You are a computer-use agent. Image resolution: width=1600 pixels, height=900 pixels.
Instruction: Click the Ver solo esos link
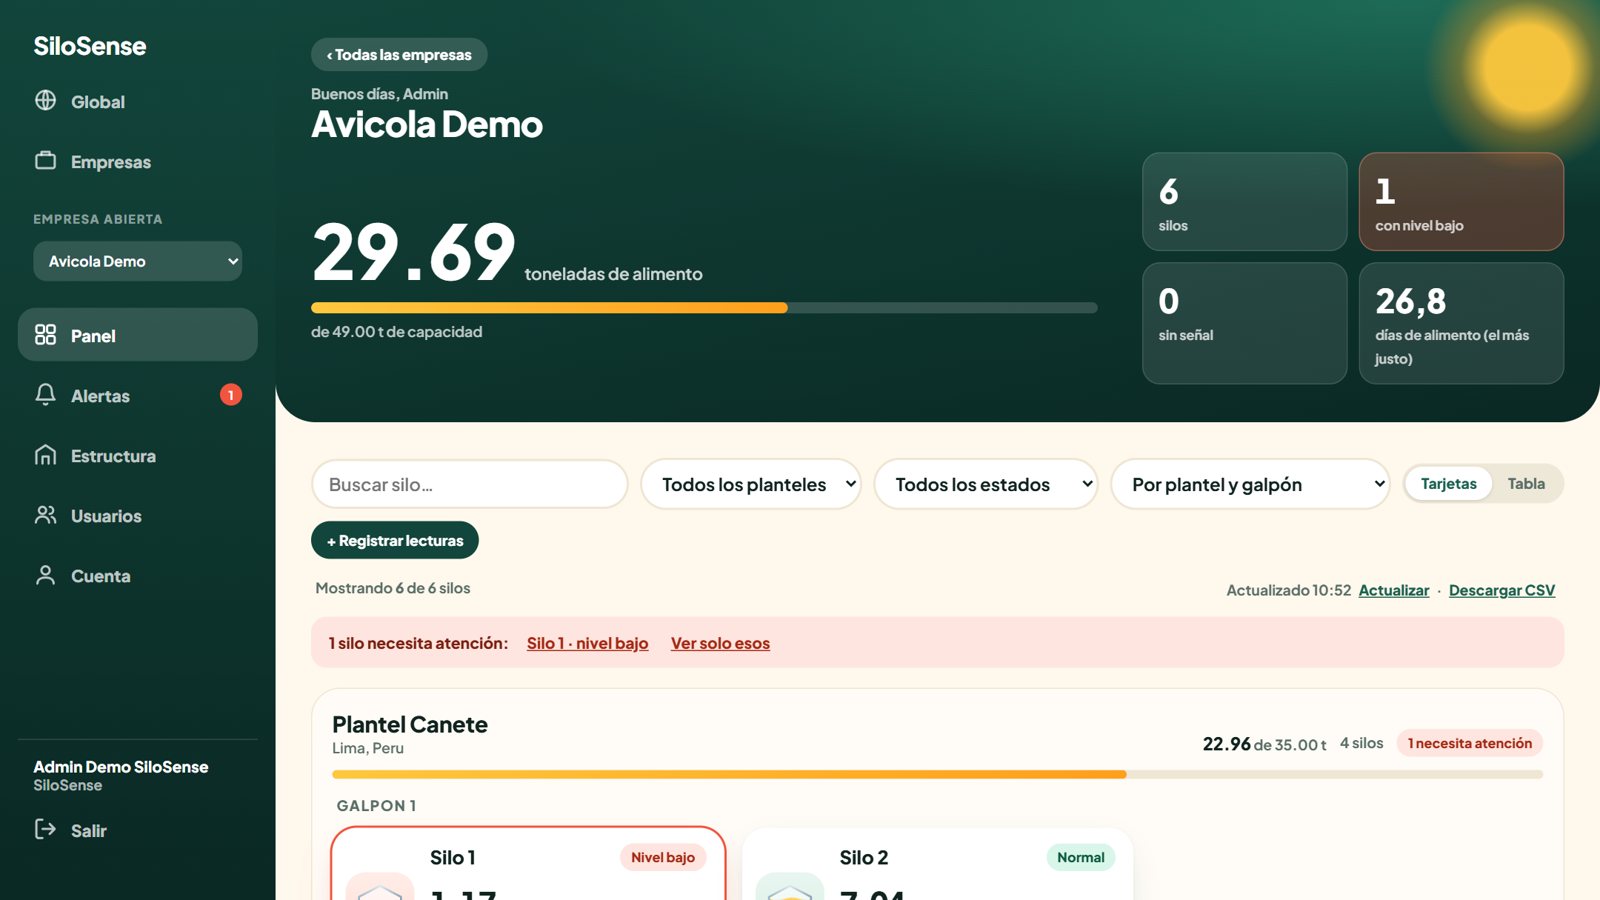[720, 643]
